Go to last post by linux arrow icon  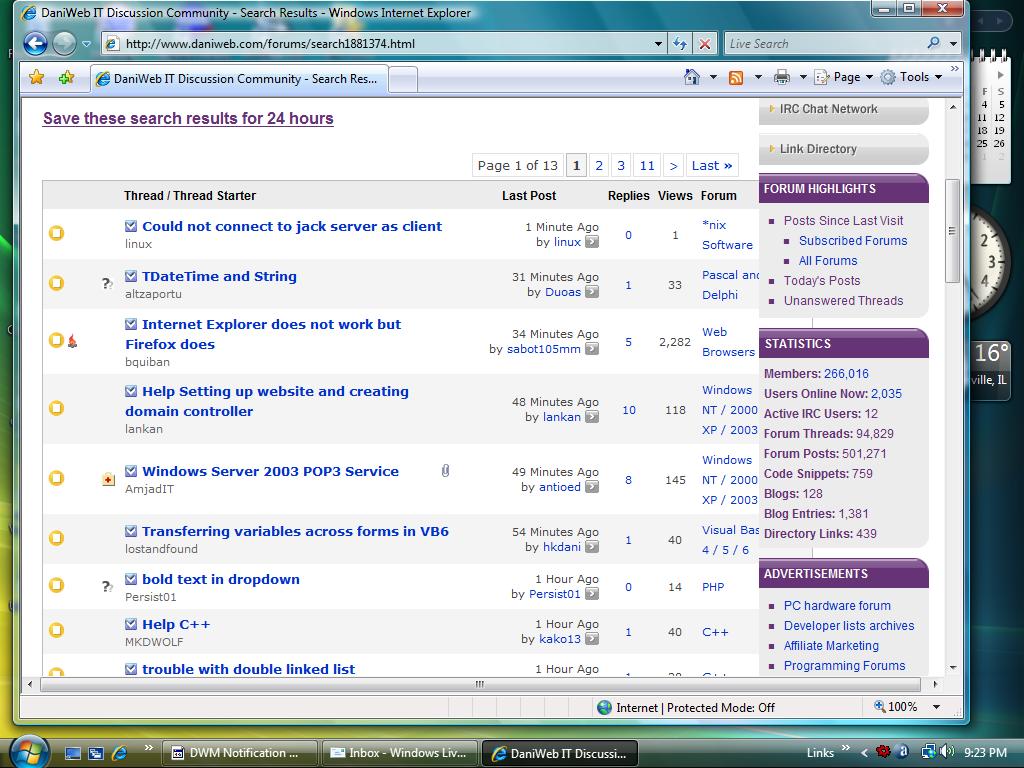tap(592, 242)
